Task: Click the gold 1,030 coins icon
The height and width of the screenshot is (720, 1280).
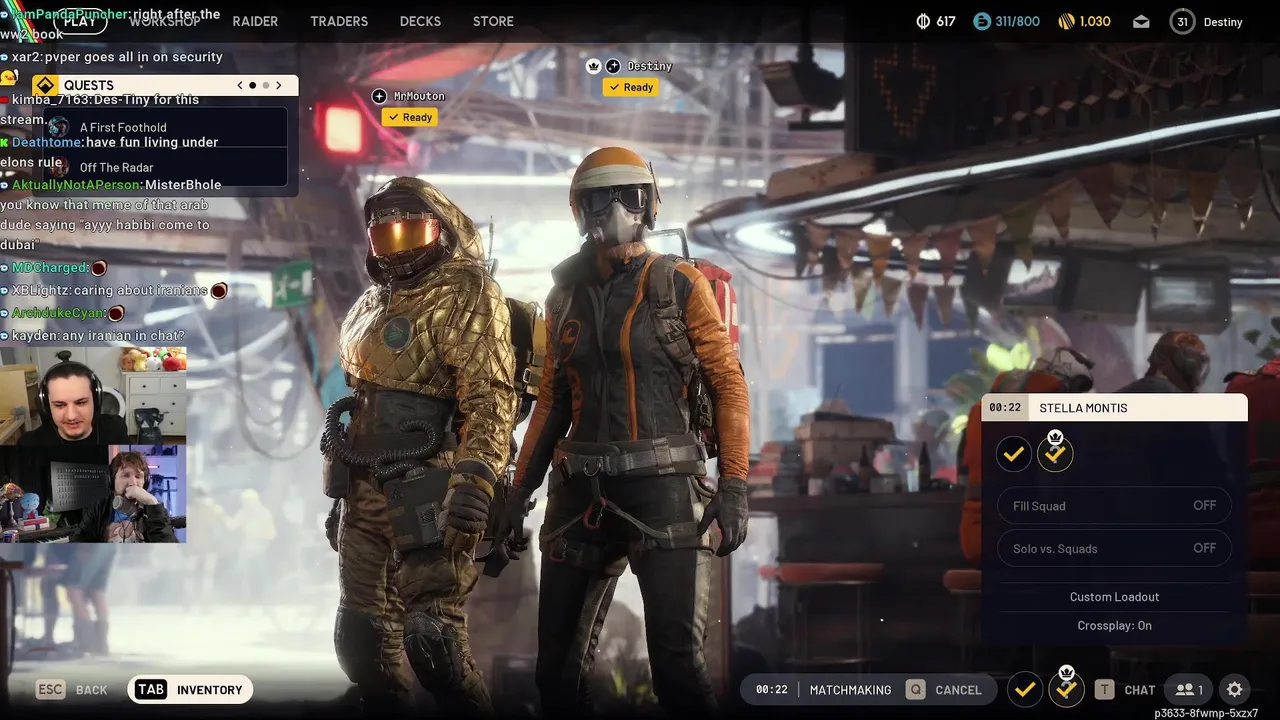Action: click(1067, 21)
